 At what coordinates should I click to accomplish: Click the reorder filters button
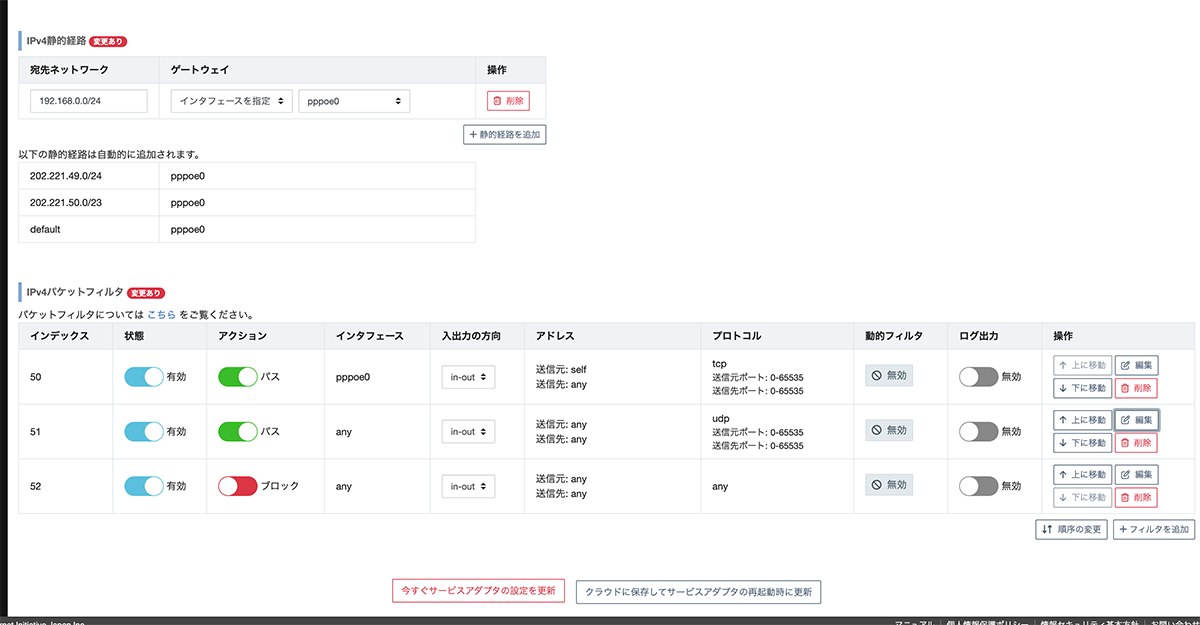click(x=1071, y=529)
